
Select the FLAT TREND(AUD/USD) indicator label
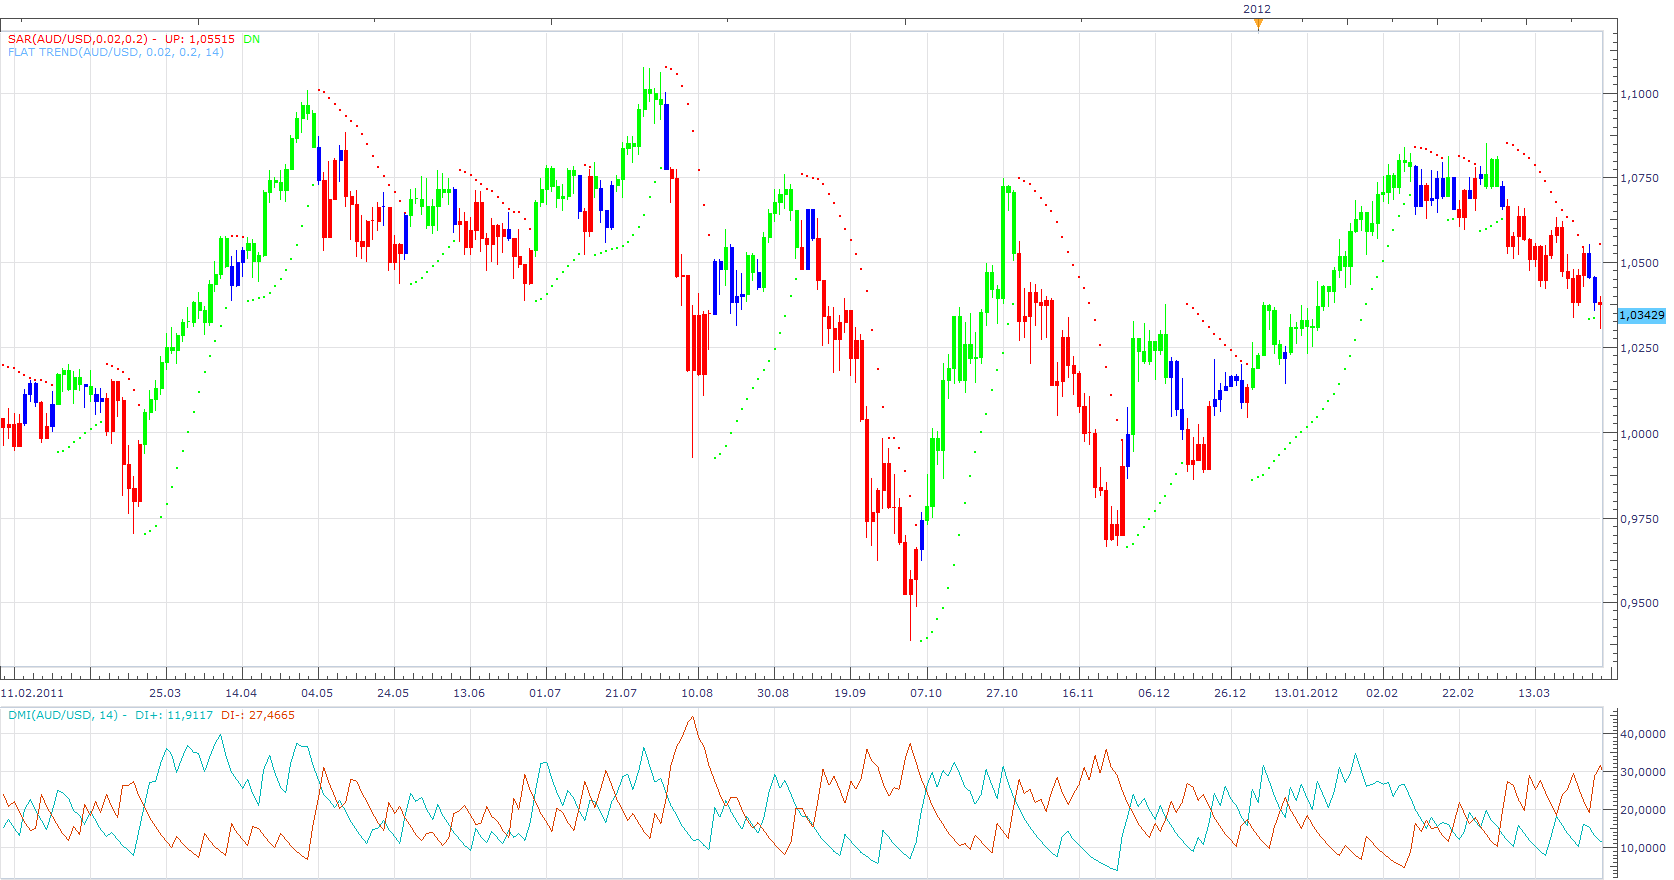point(116,52)
